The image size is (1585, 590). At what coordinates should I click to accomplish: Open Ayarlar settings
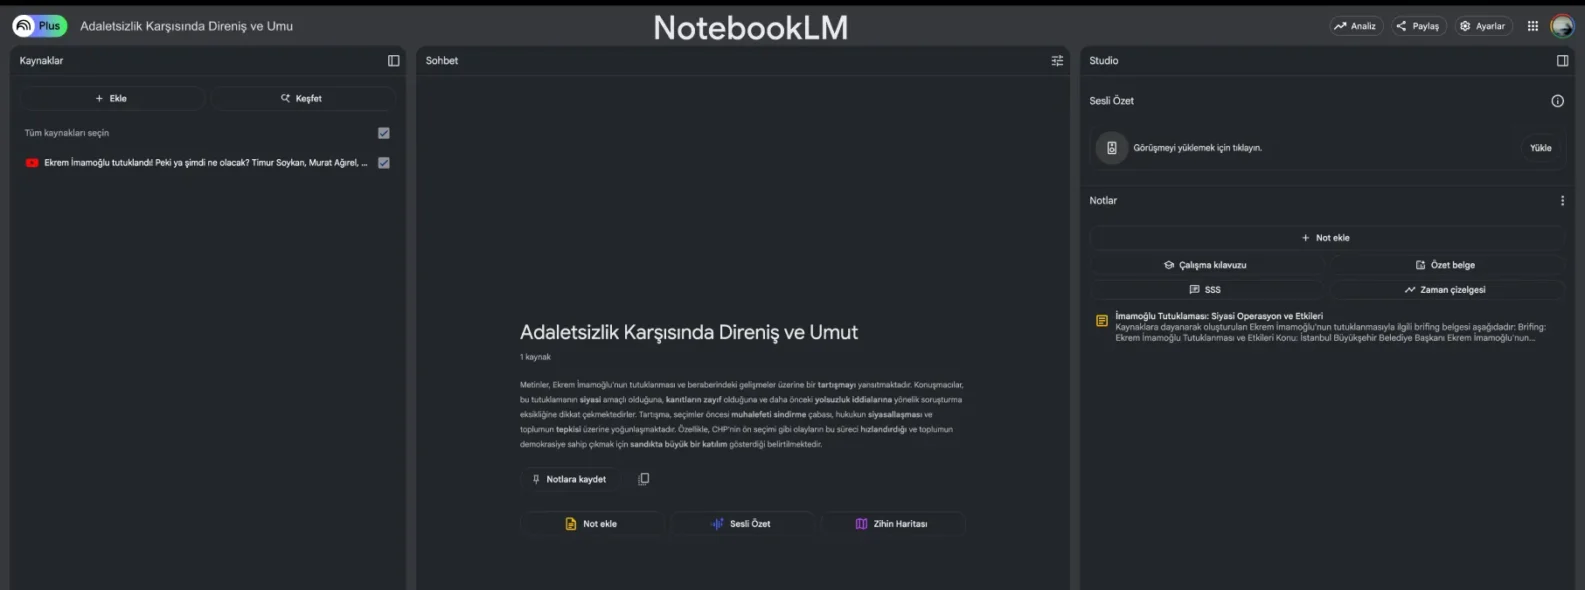click(1483, 26)
